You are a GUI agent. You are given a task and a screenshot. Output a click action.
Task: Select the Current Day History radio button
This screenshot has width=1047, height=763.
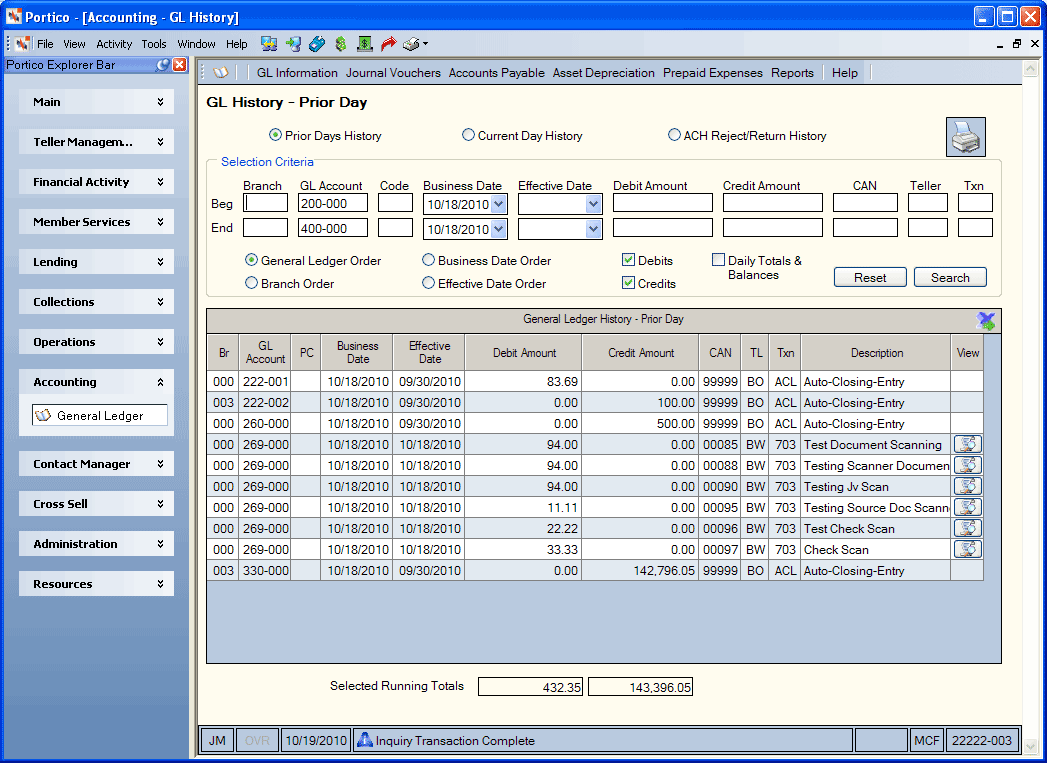pos(469,136)
